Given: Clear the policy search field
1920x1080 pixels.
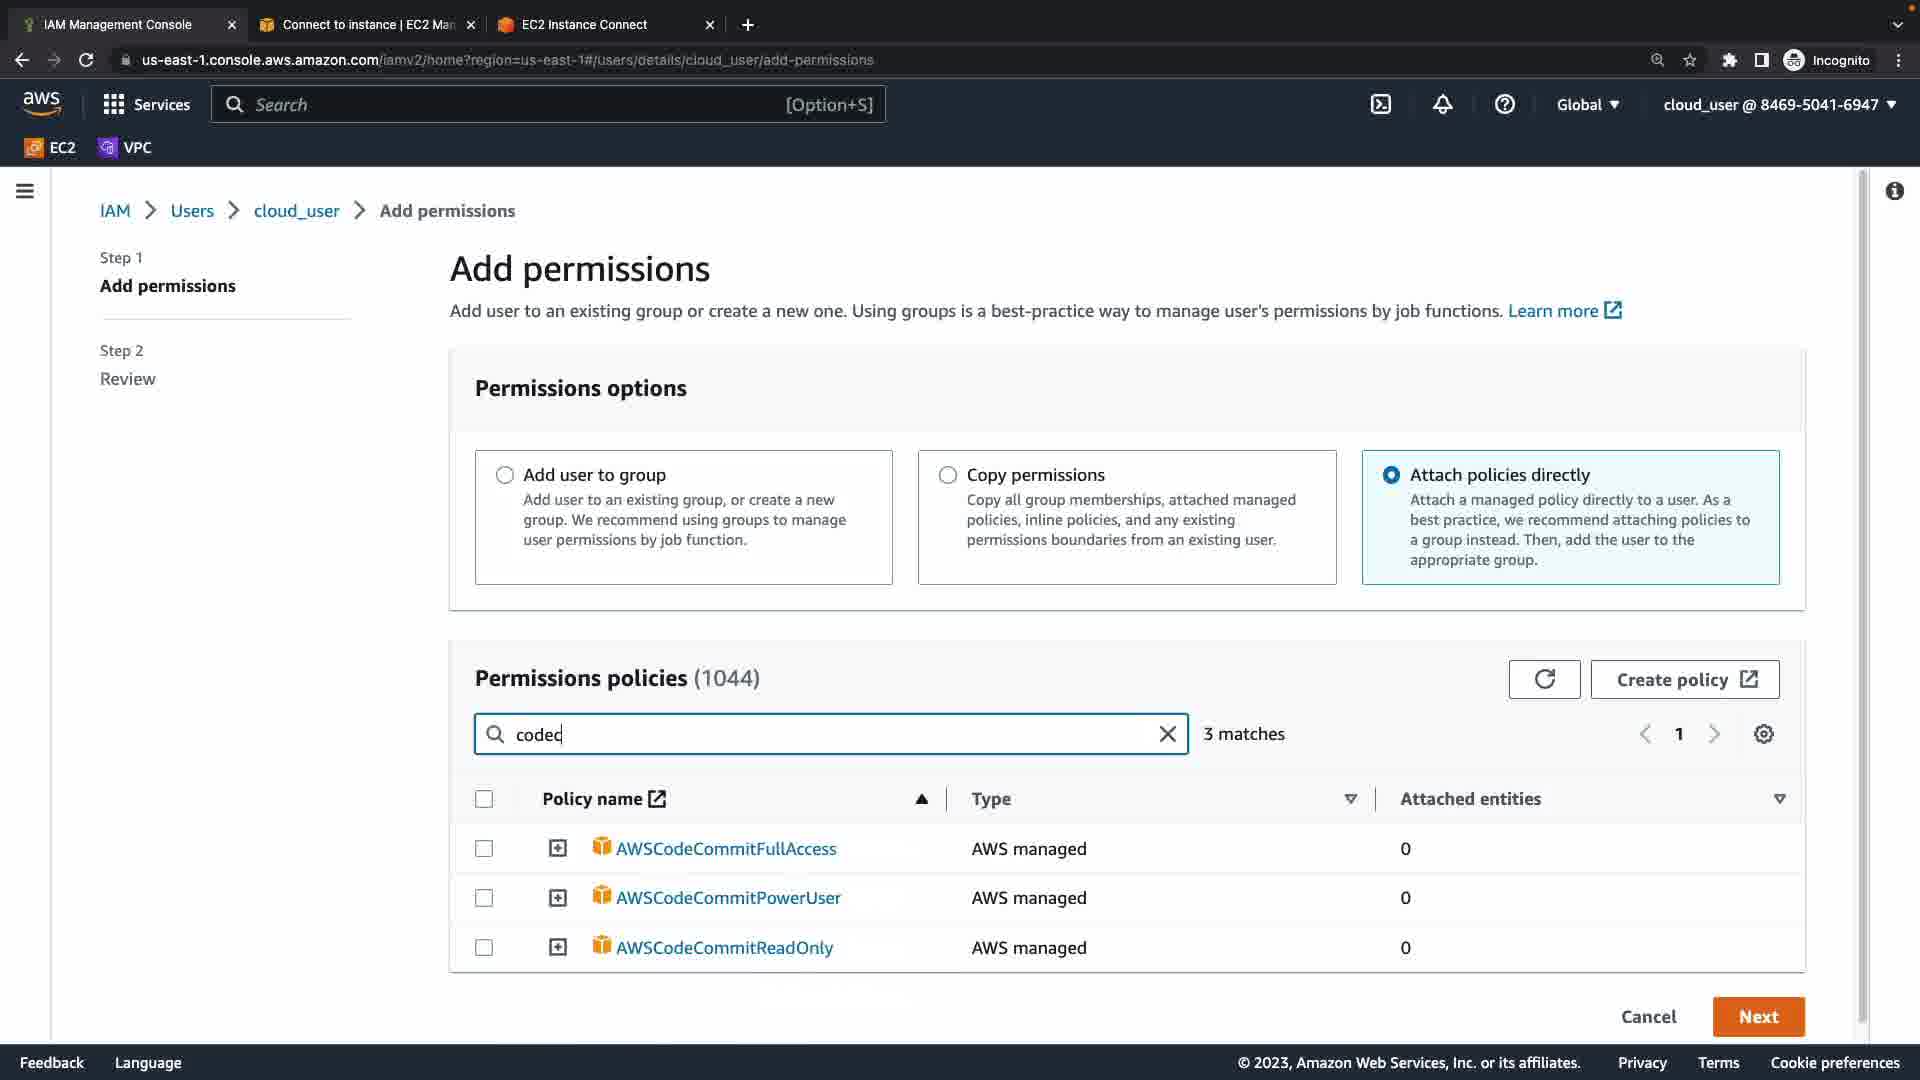Looking at the screenshot, I should [x=1167, y=734].
